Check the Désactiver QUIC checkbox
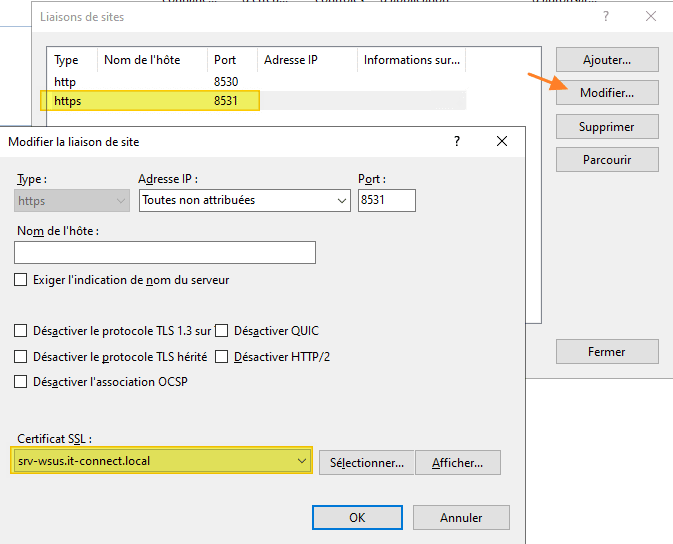673x544 pixels. coord(222,331)
